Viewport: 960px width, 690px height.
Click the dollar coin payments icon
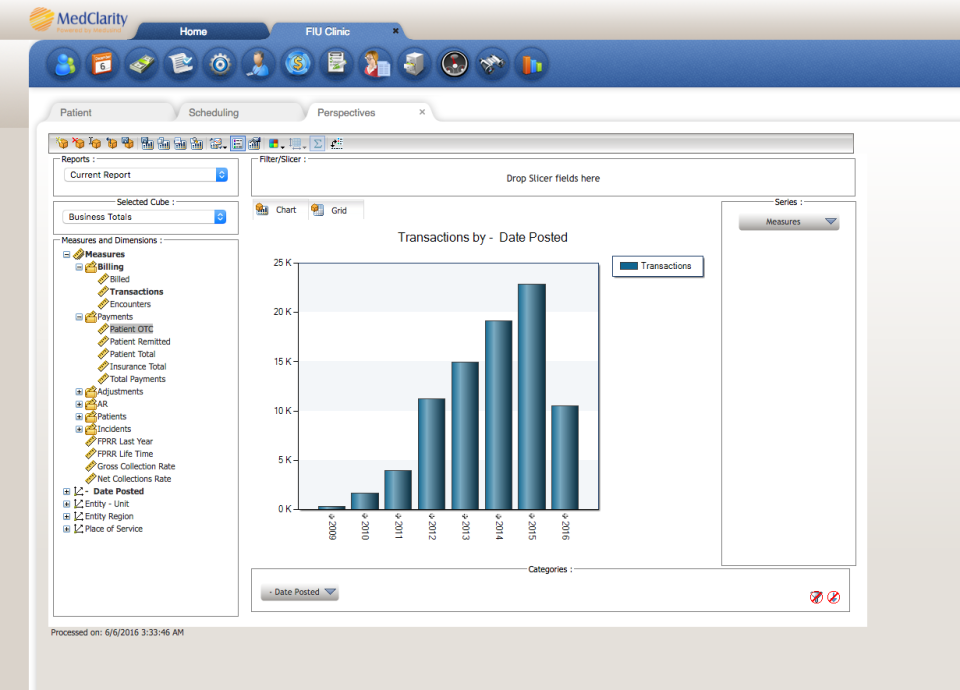click(297, 63)
